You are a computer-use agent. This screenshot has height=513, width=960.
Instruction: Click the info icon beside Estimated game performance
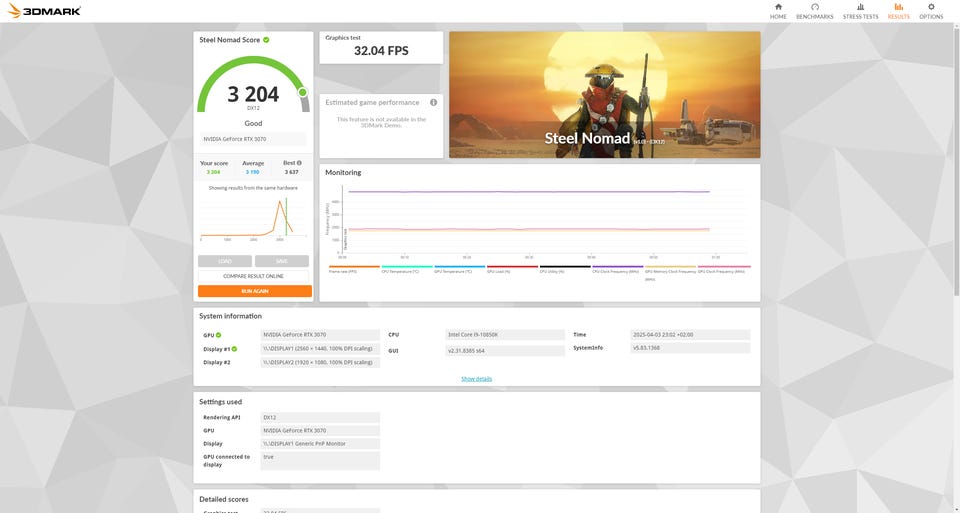[x=433, y=102]
